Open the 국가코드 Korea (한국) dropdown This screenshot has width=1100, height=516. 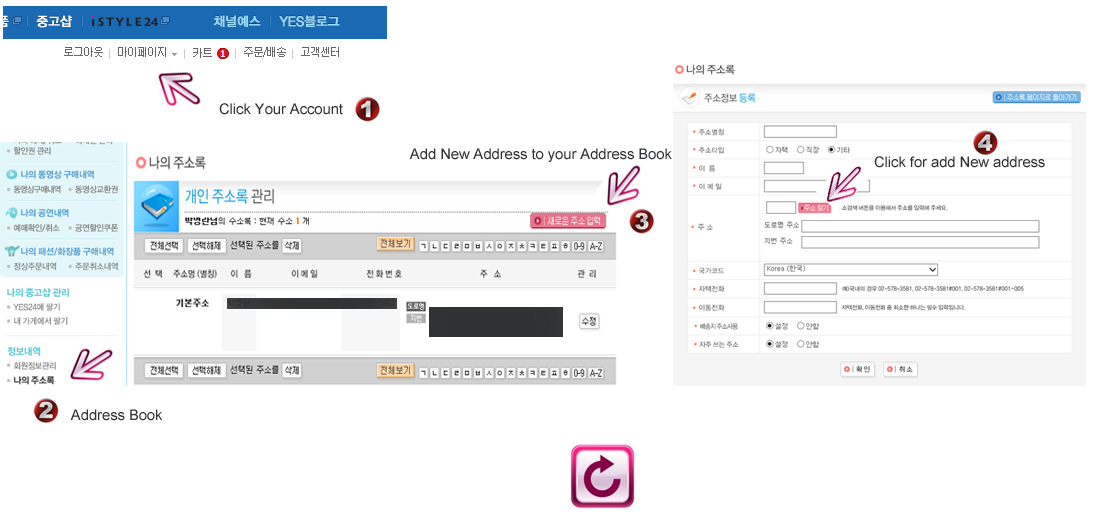(850, 269)
